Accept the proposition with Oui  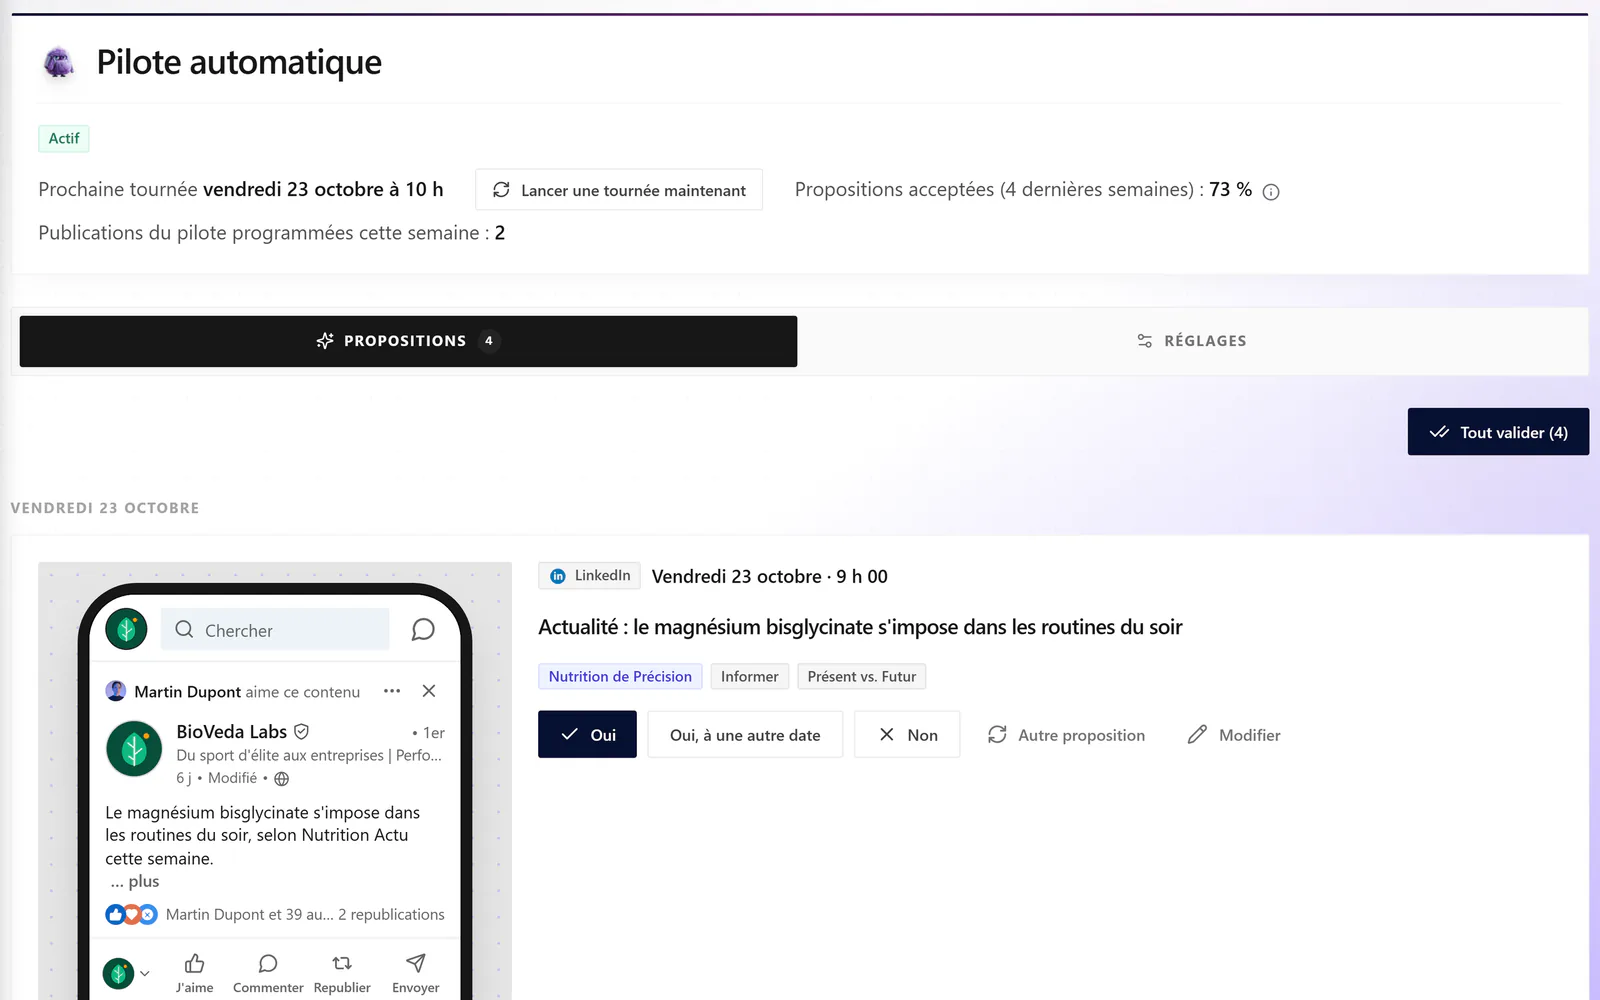pos(587,735)
